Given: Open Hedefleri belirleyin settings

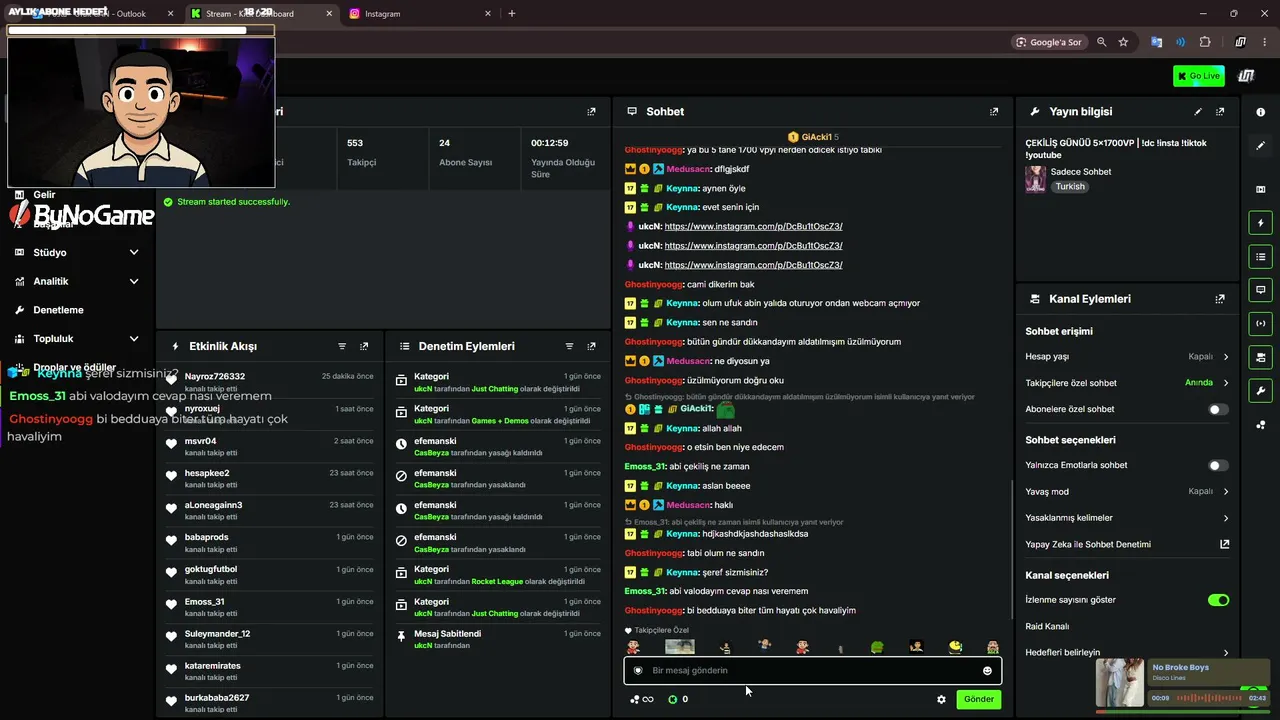Looking at the screenshot, I should (1127, 652).
